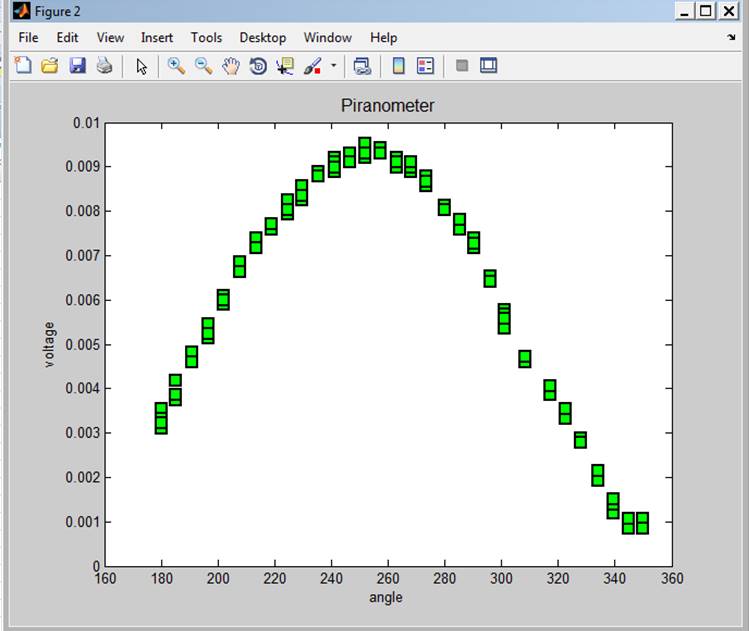Viewport: 749px width, 631px height.
Task: Toggle Zoom In mode
Action: point(176,66)
